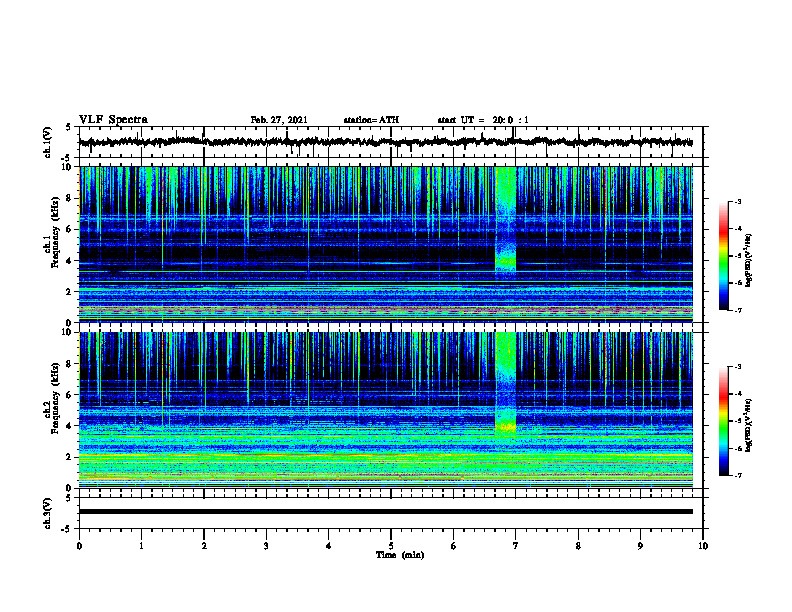Click time axis tick label "1"
This screenshot has width=792, height=612.
141,546
